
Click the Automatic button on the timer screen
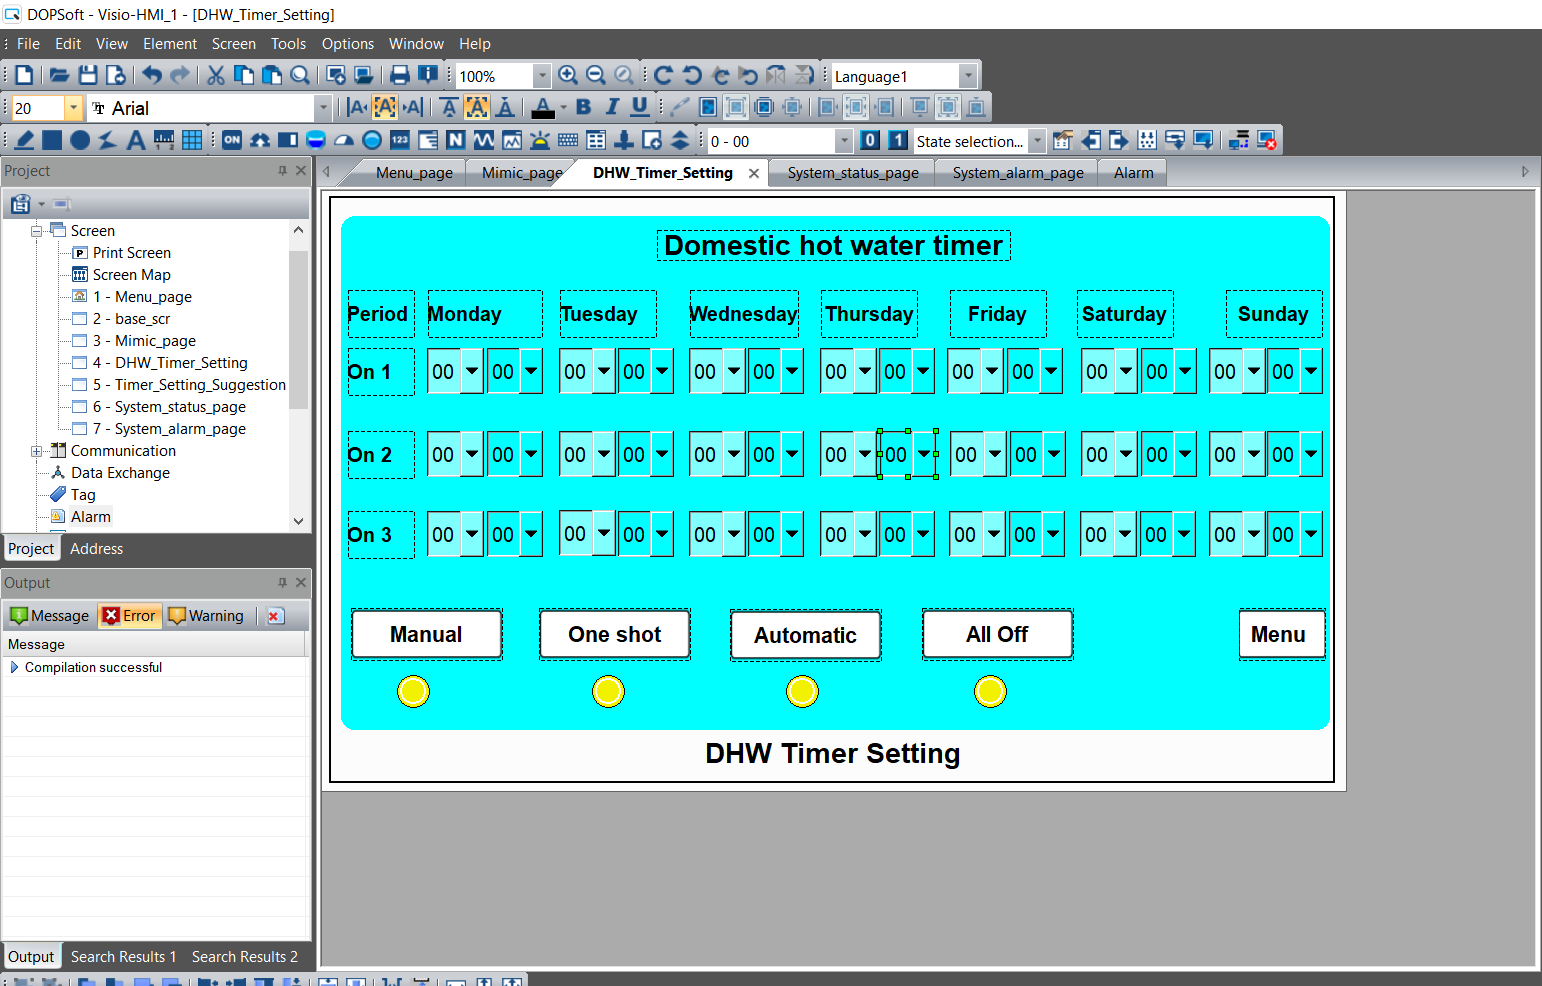(x=805, y=634)
